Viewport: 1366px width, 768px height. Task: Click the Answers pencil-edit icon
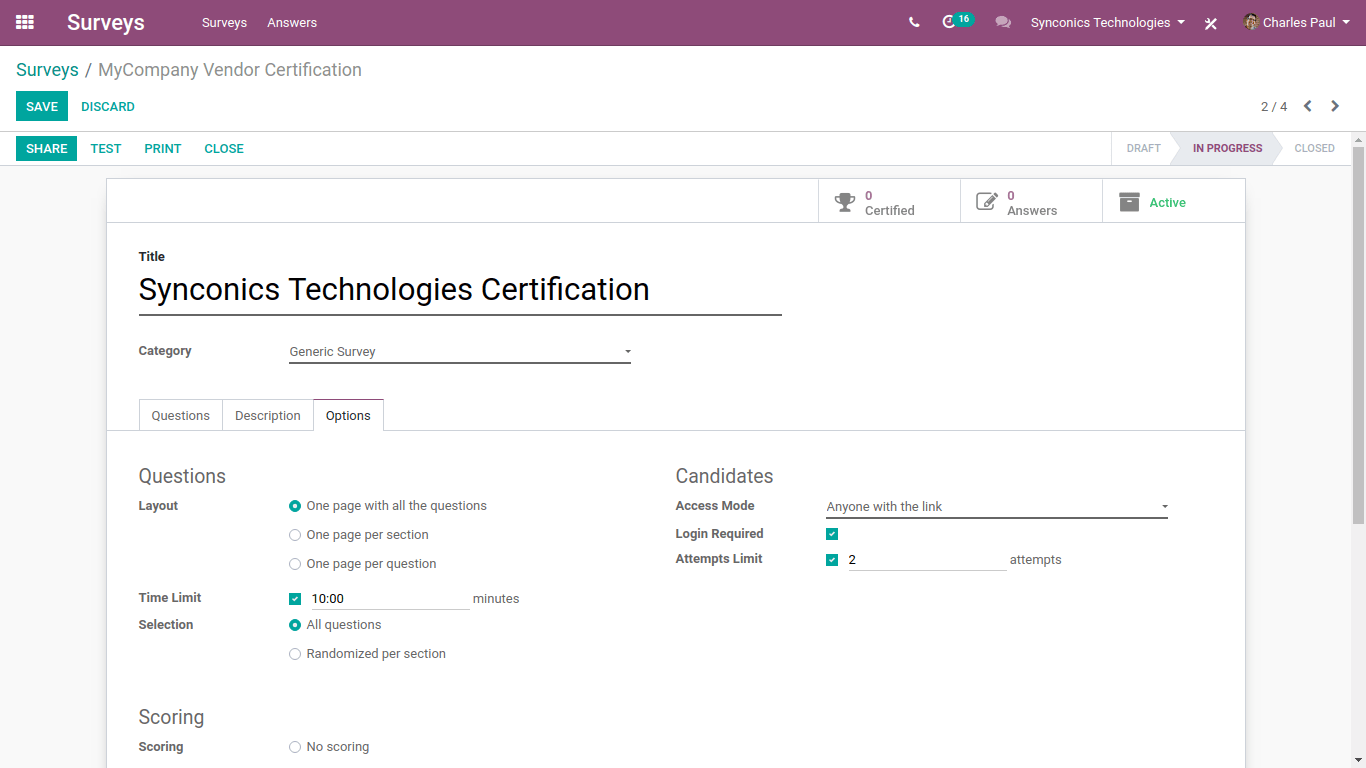coord(987,202)
